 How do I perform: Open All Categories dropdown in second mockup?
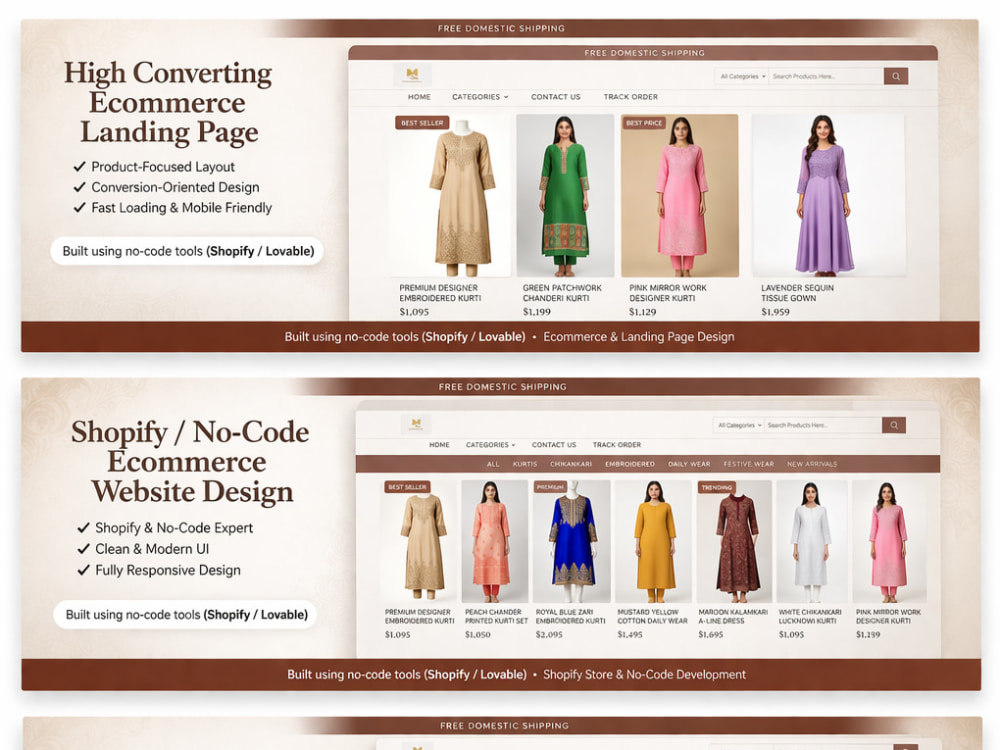(739, 425)
